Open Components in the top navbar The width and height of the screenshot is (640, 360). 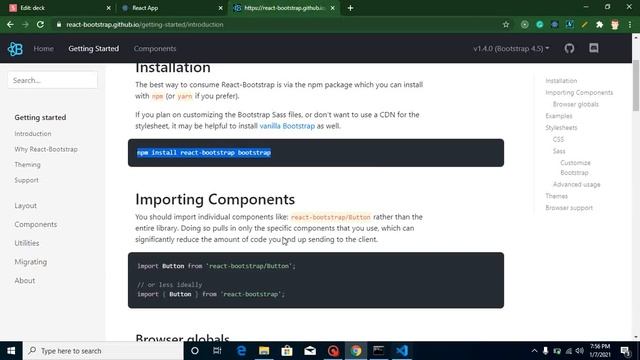155,49
